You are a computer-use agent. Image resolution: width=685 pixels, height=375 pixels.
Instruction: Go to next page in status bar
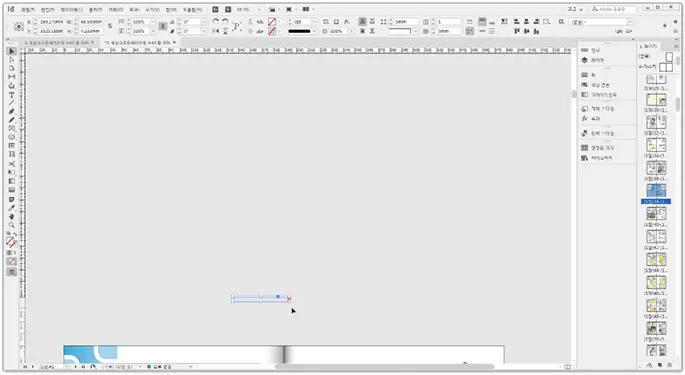[x=76, y=367]
